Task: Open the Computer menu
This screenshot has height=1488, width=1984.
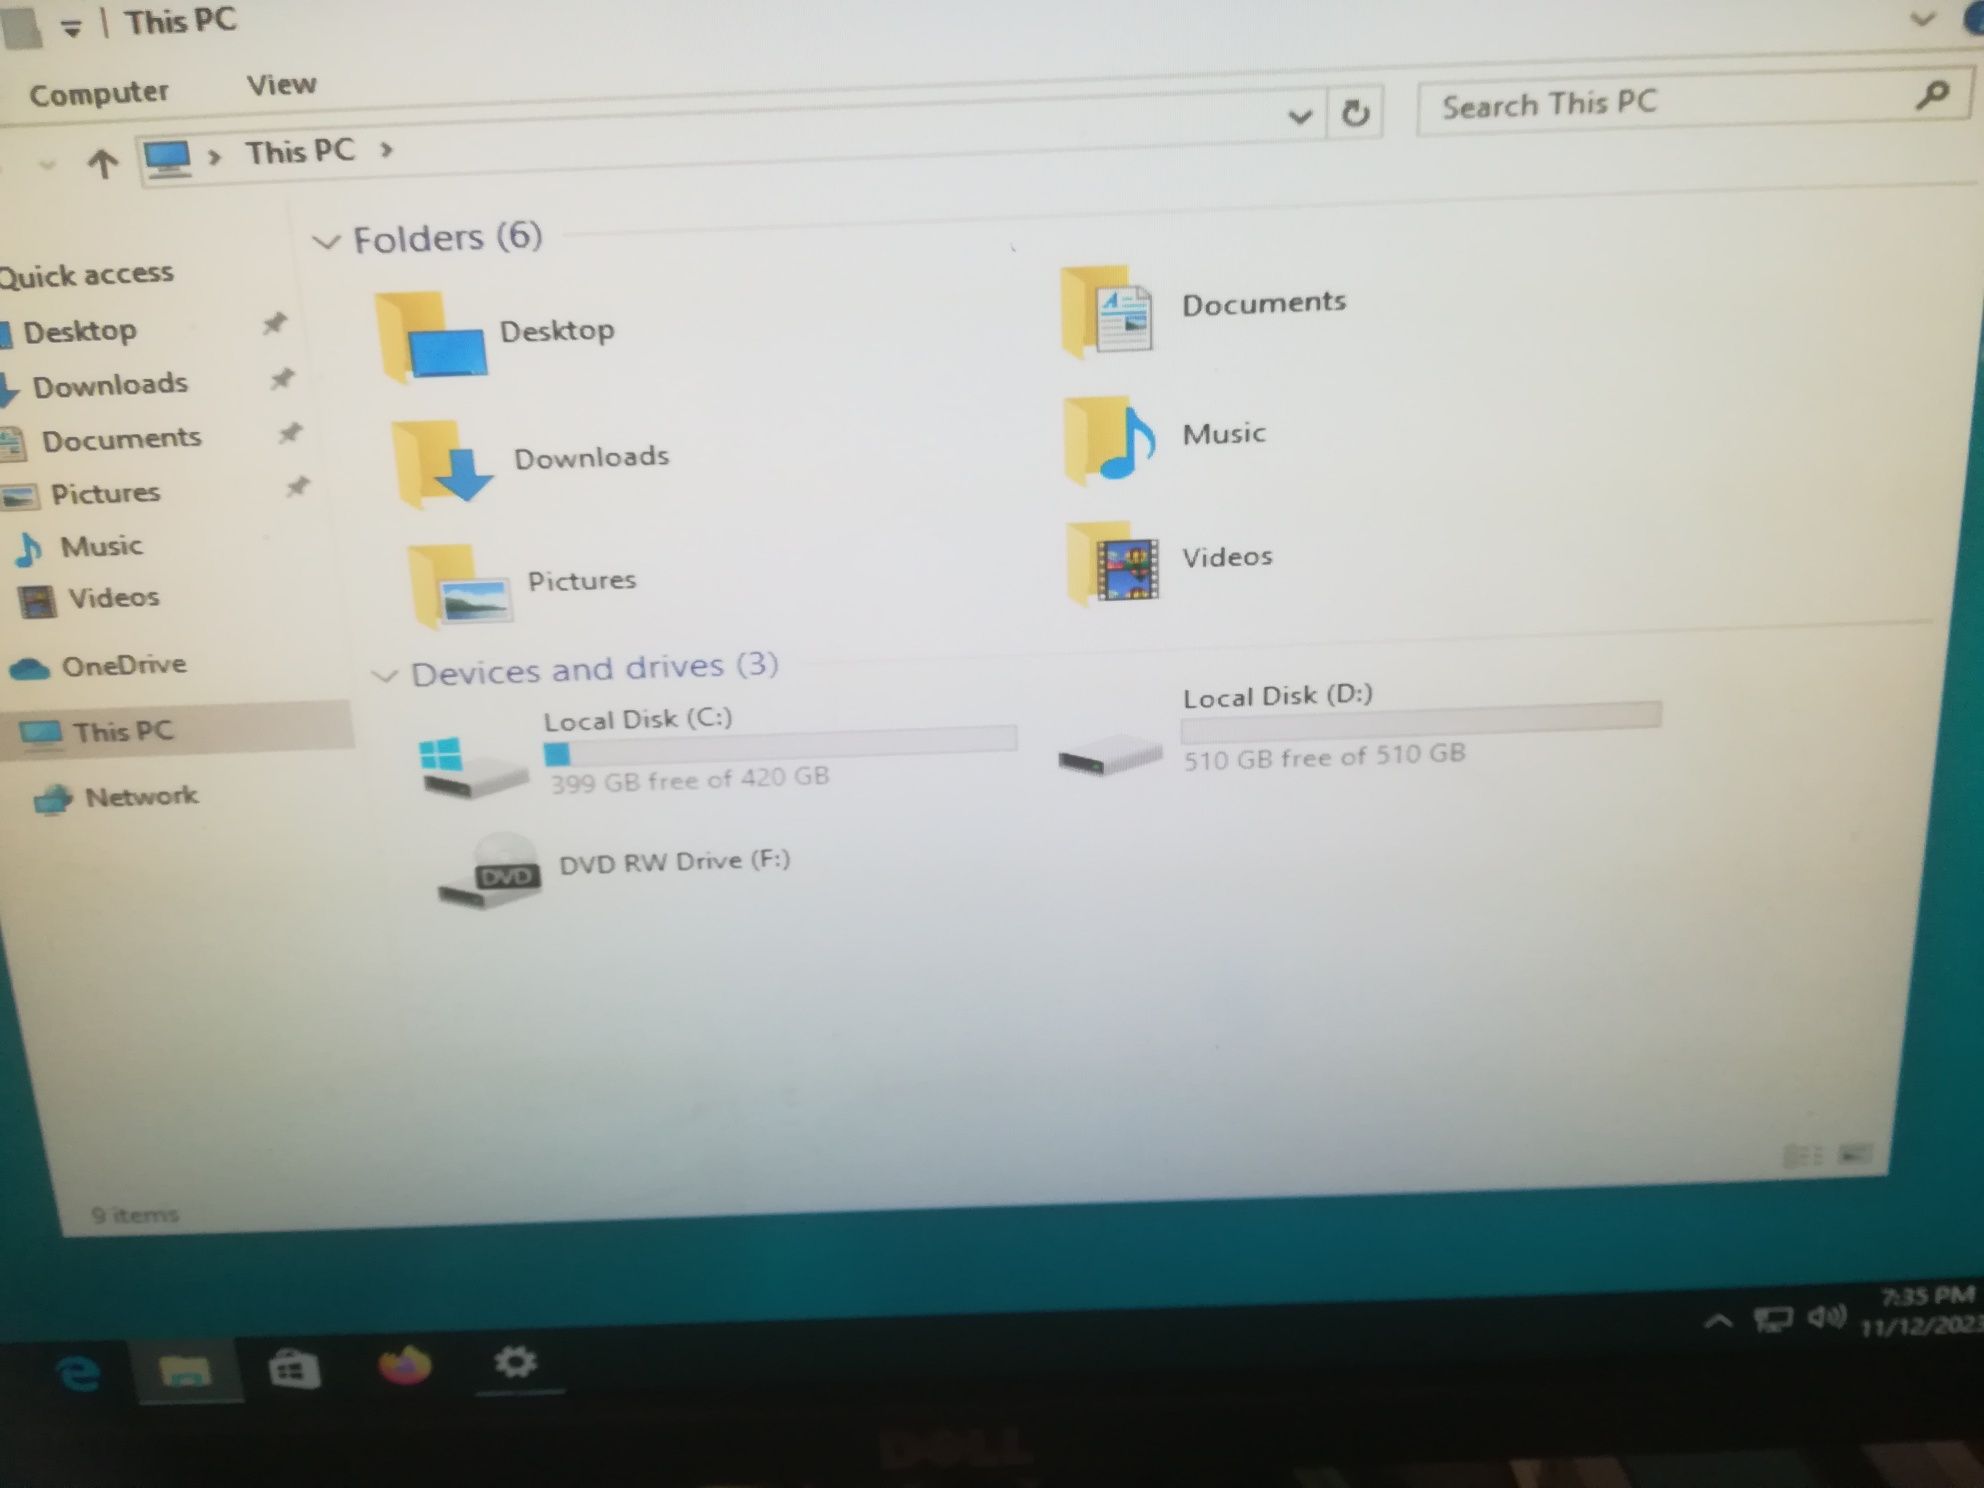Action: (x=97, y=86)
